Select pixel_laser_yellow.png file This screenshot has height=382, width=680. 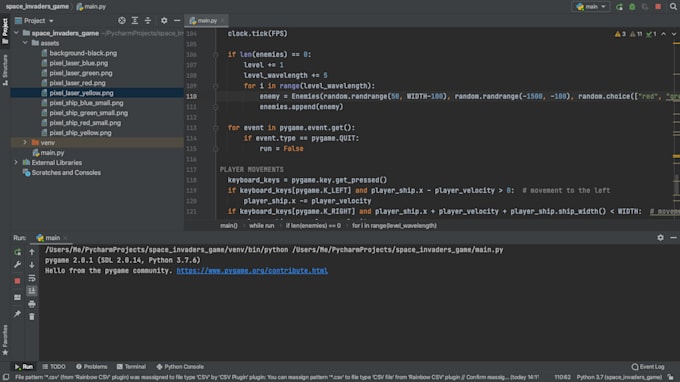click(x=81, y=93)
